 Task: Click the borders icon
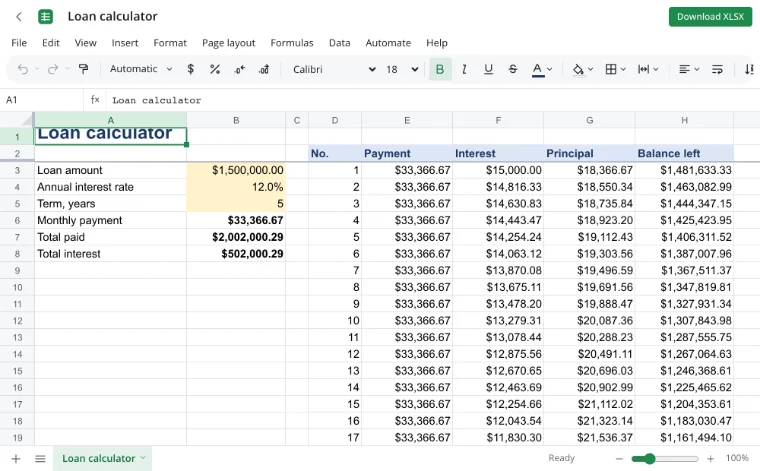coord(611,69)
